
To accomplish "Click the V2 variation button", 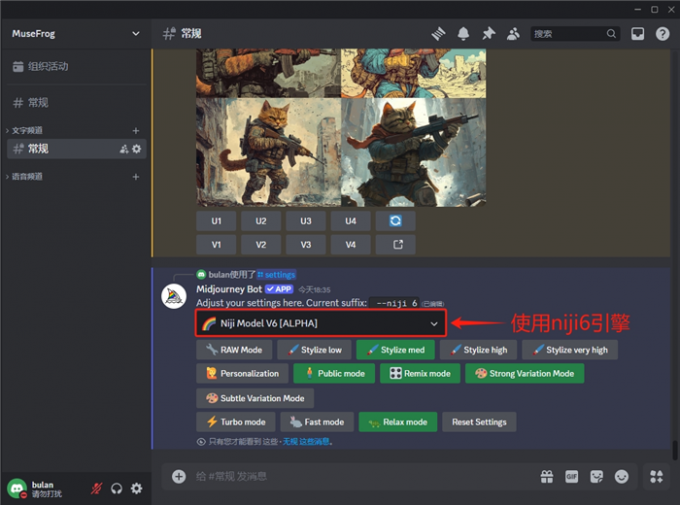I will tap(261, 245).
